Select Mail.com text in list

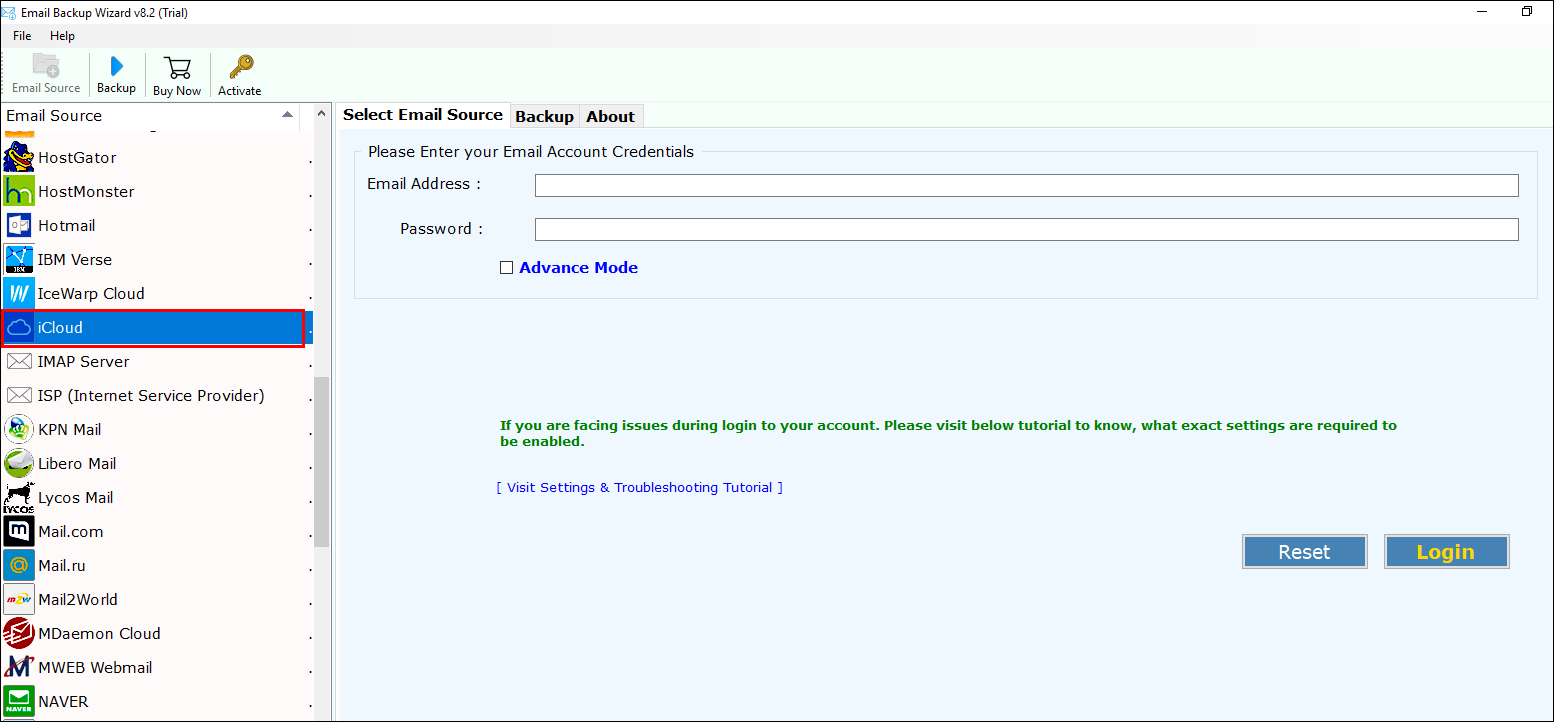click(x=71, y=532)
